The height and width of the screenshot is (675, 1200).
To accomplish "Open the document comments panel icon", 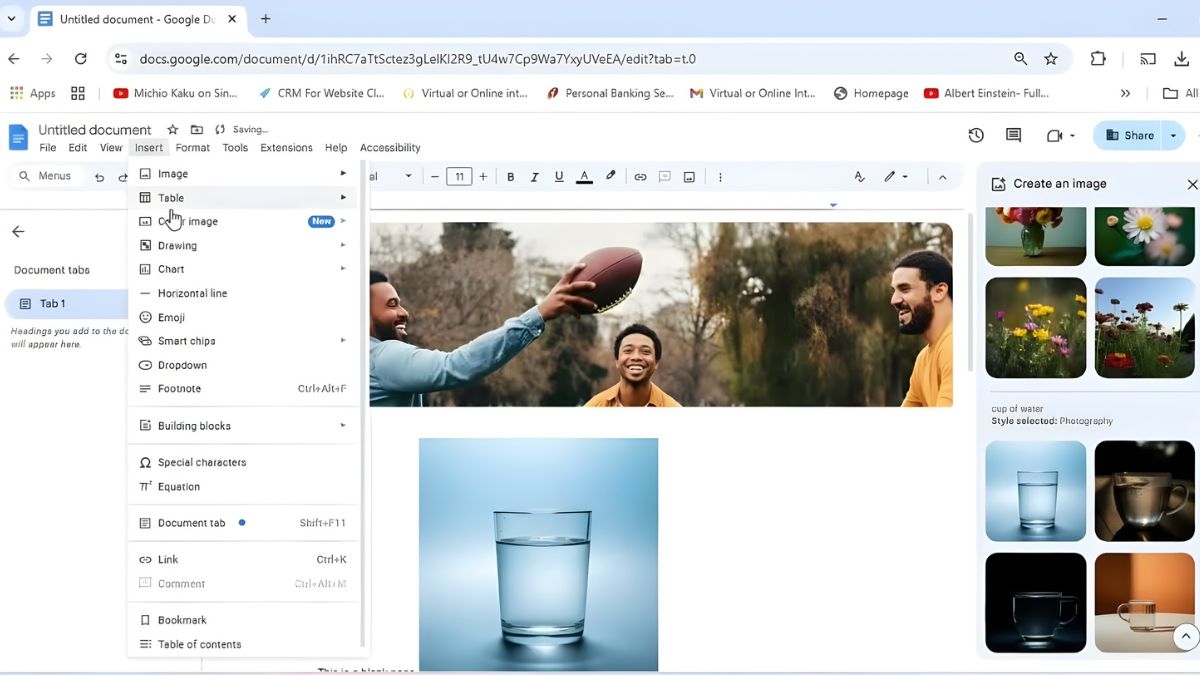I will (x=1013, y=134).
